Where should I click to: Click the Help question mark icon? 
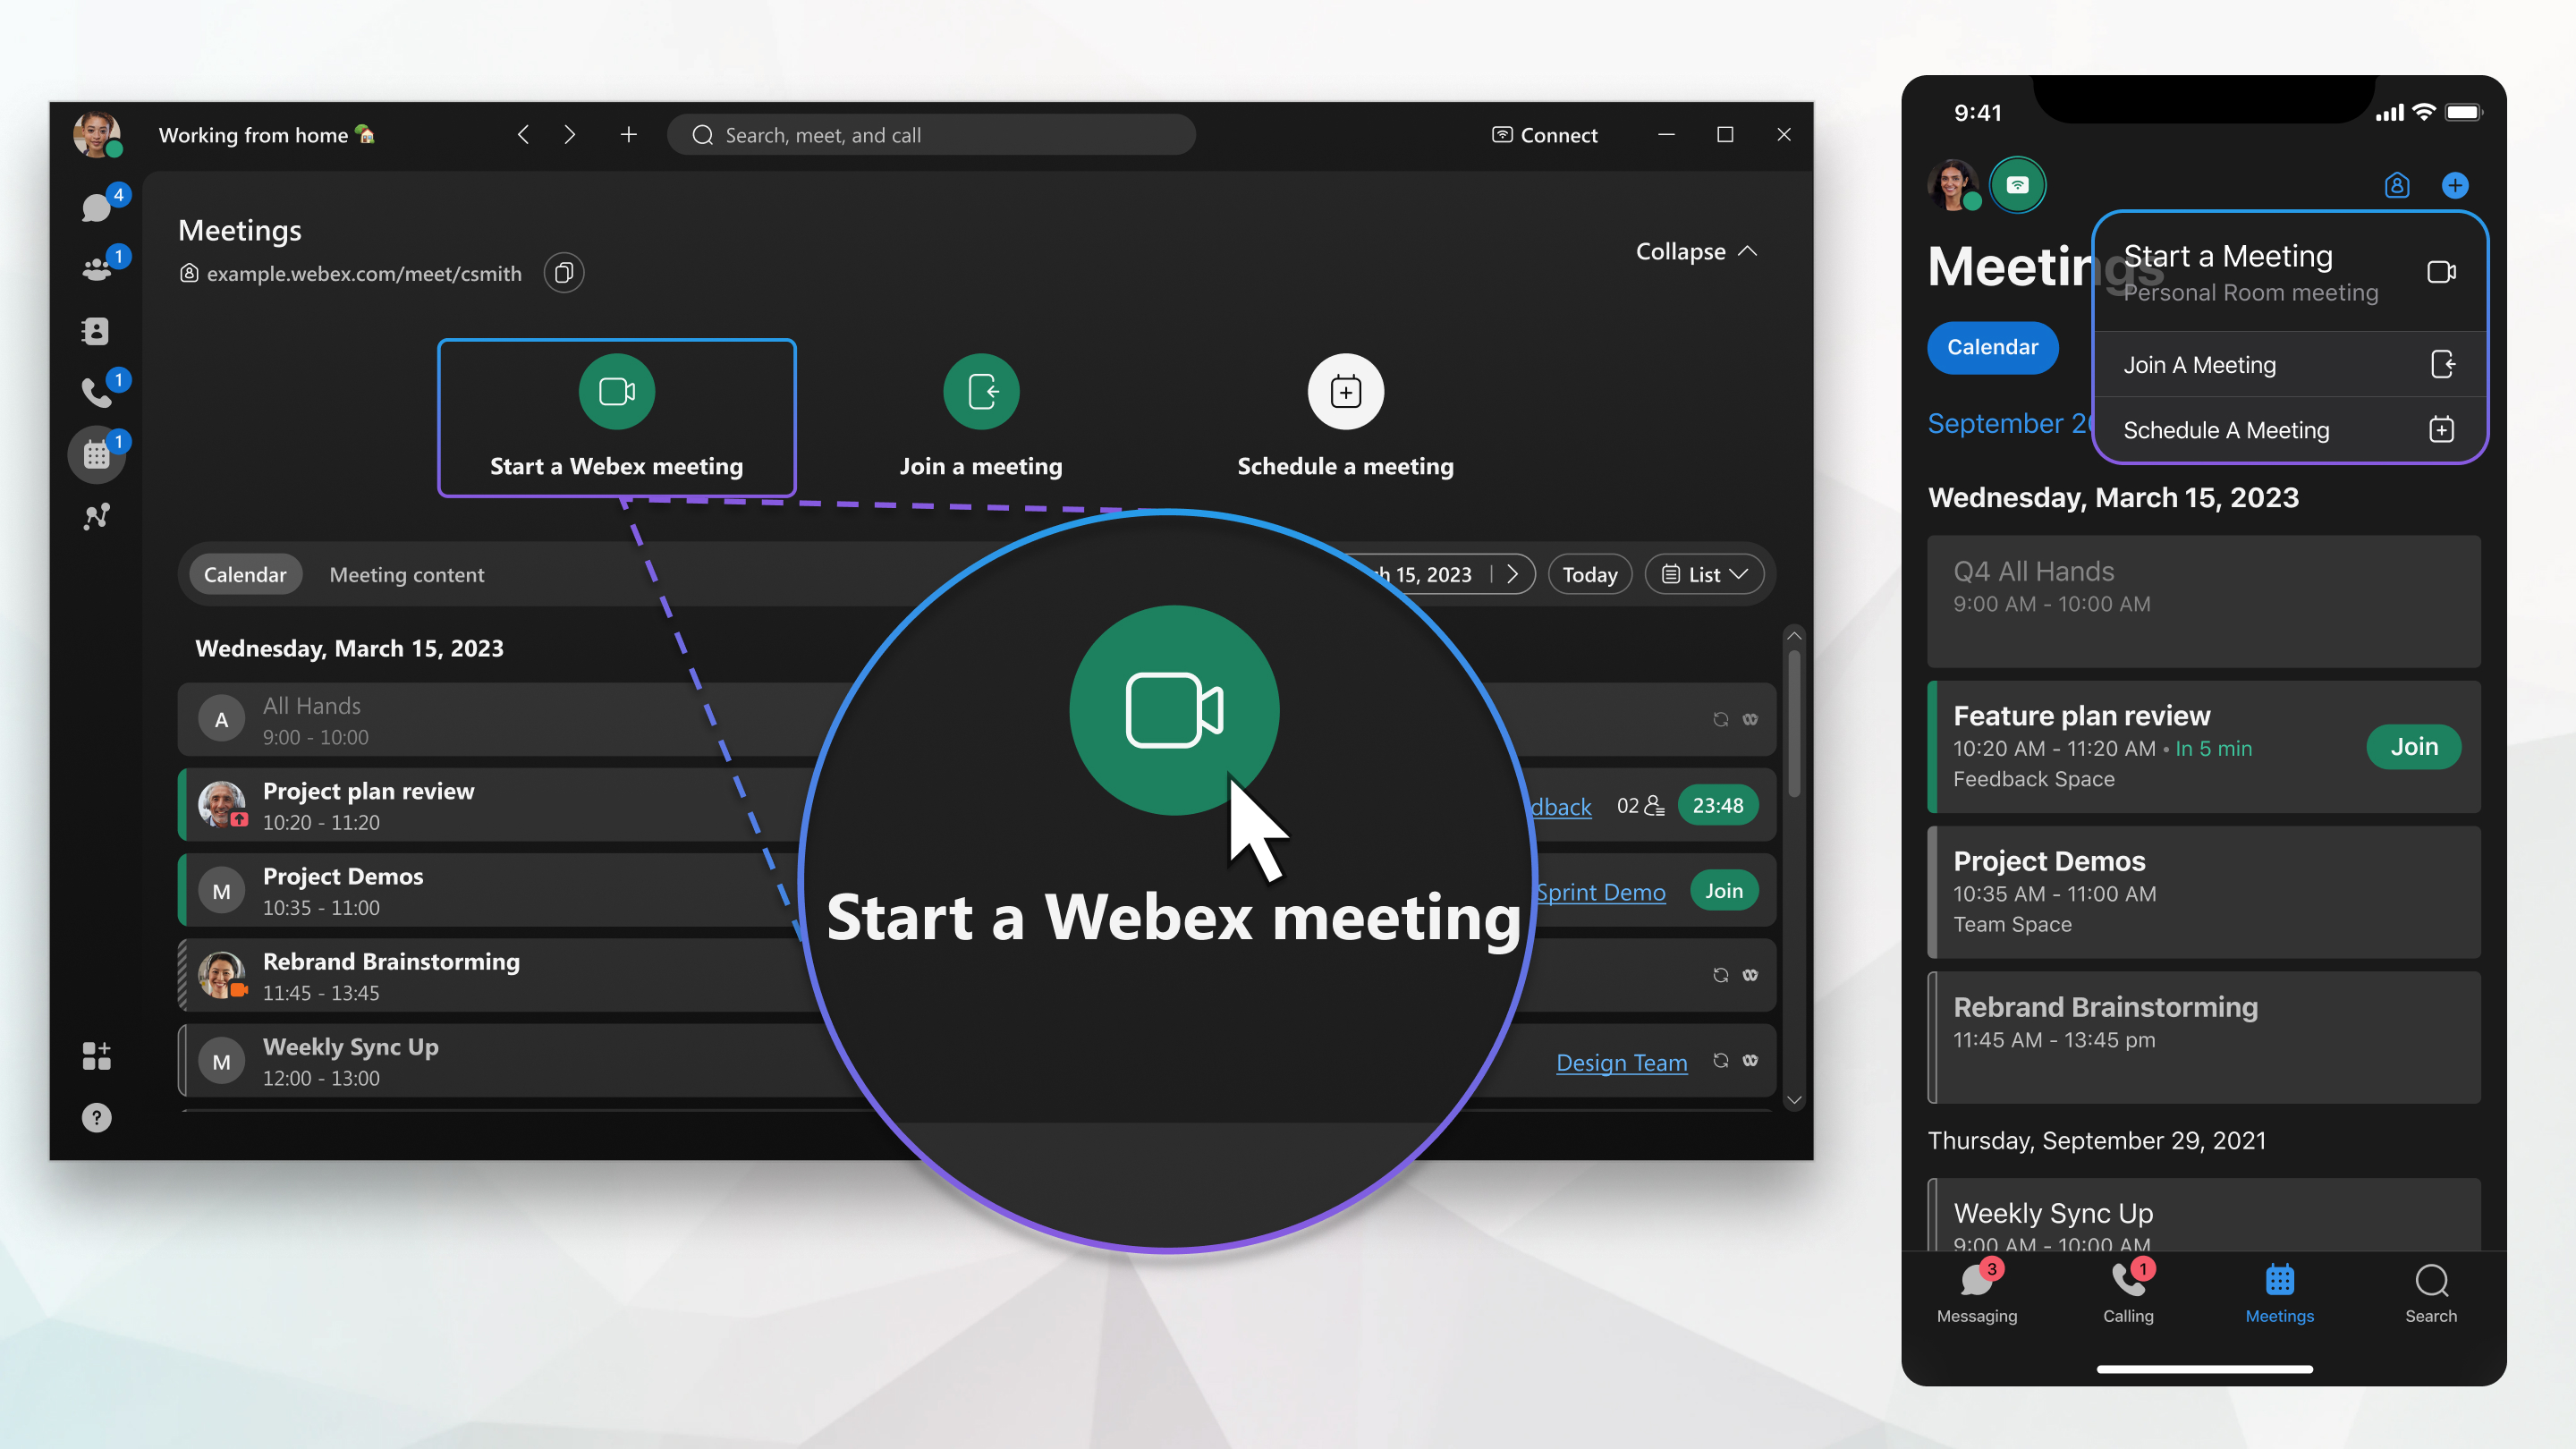pos(97,1118)
